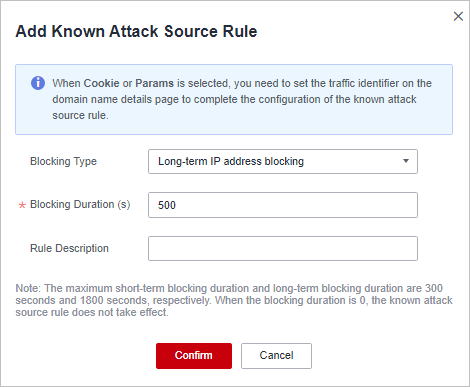Close the Add Known Attack Source Rule dialog
The width and height of the screenshot is (470, 387).
(458, 16)
